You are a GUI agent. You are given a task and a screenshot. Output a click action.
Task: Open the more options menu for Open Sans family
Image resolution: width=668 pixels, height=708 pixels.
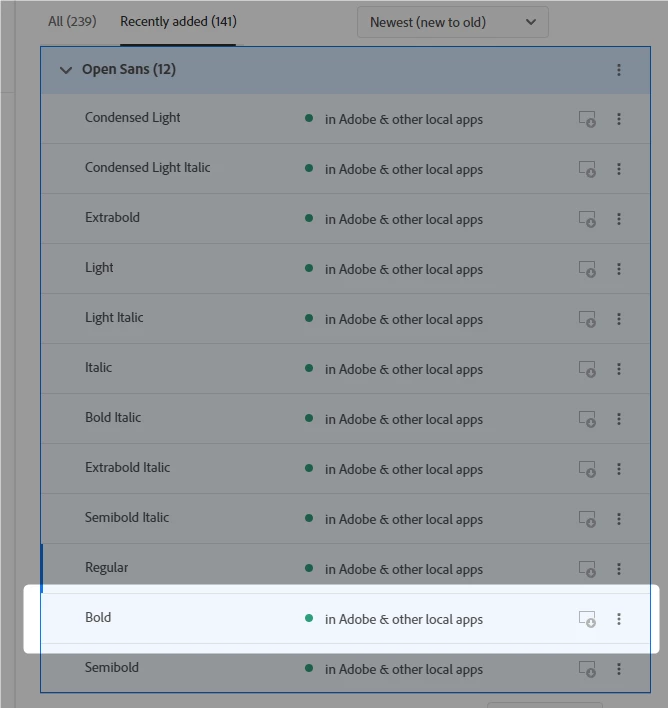(619, 70)
